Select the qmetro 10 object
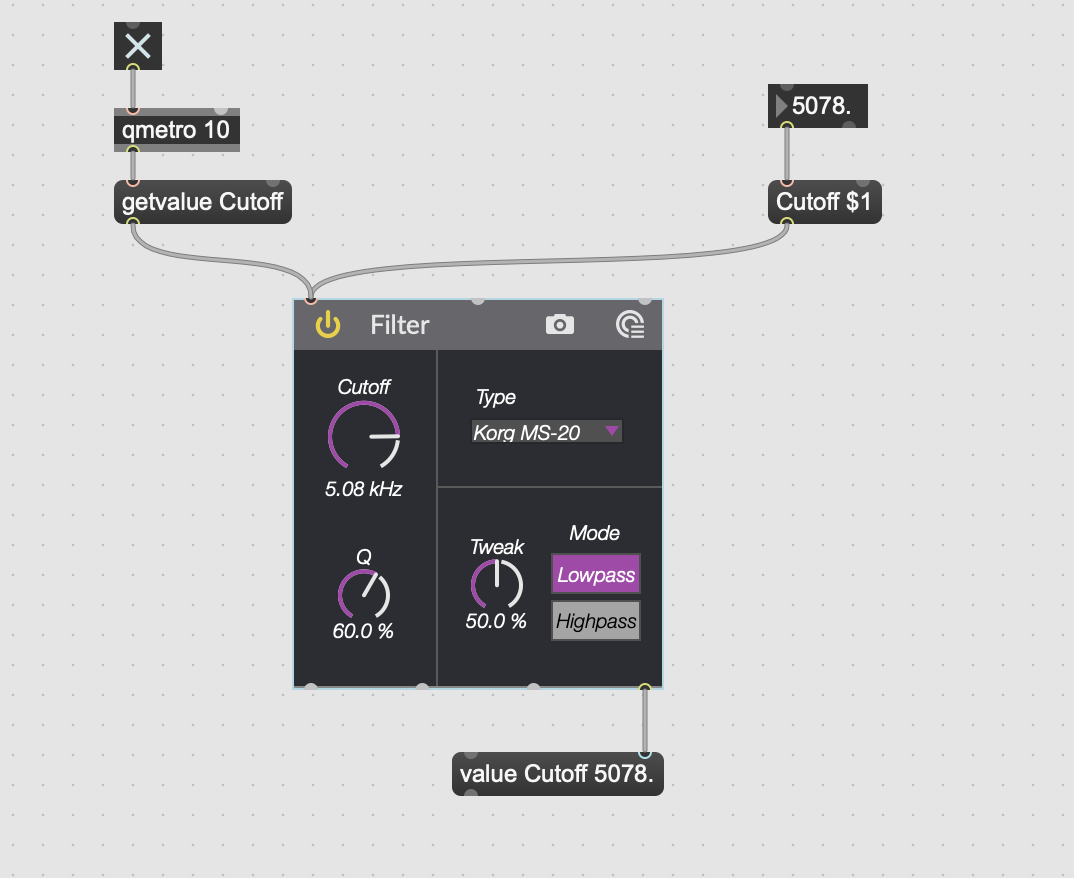Screen dimensions: 1074x878 click(177, 129)
